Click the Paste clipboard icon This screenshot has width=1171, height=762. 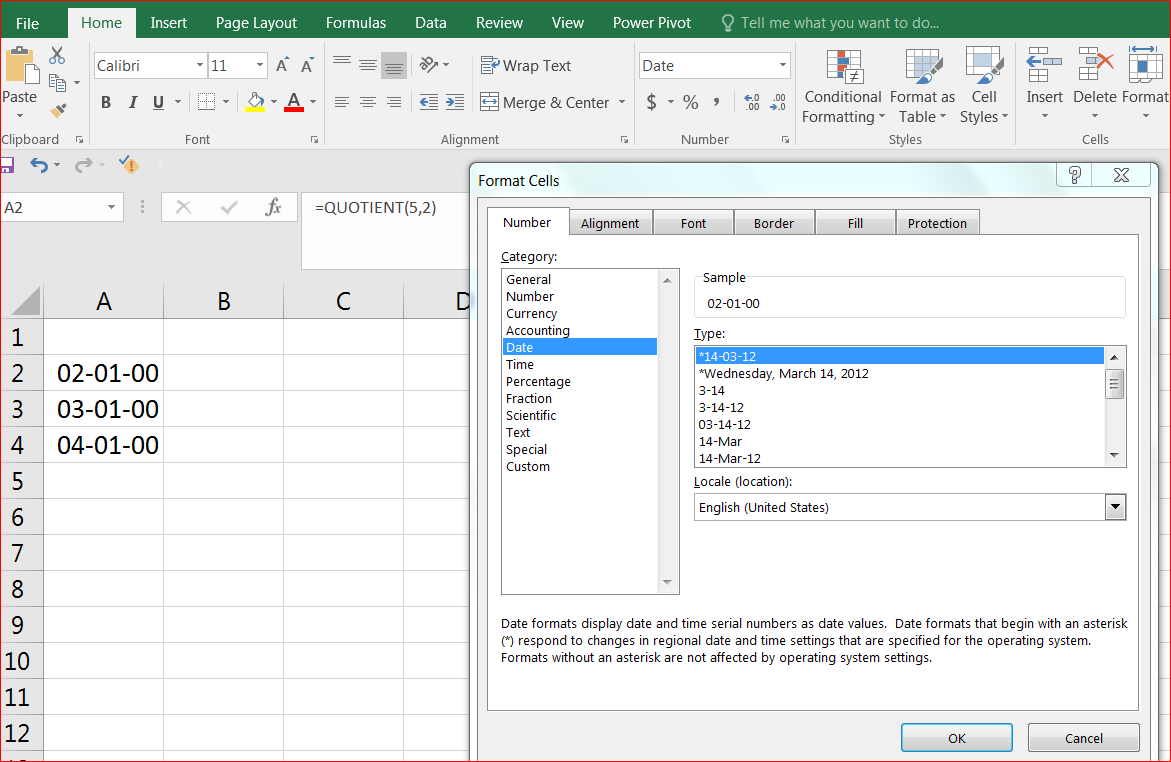pos(22,67)
